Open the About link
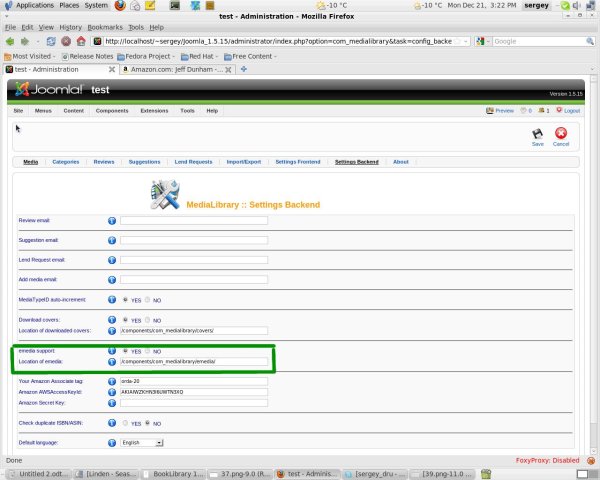The image size is (600, 480). (401, 162)
